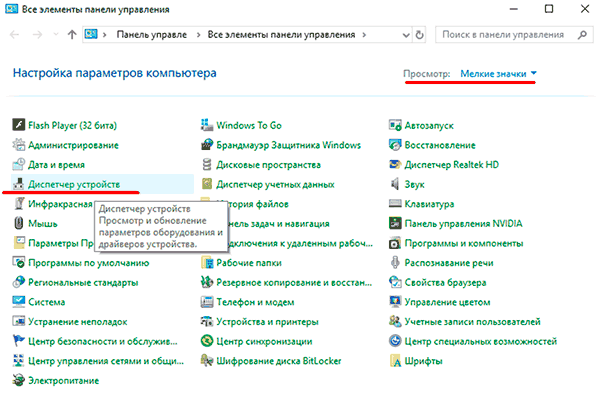The height and width of the screenshot is (396, 600).
Task: Click the Восстановление icon
Action: tap(395, 145)
